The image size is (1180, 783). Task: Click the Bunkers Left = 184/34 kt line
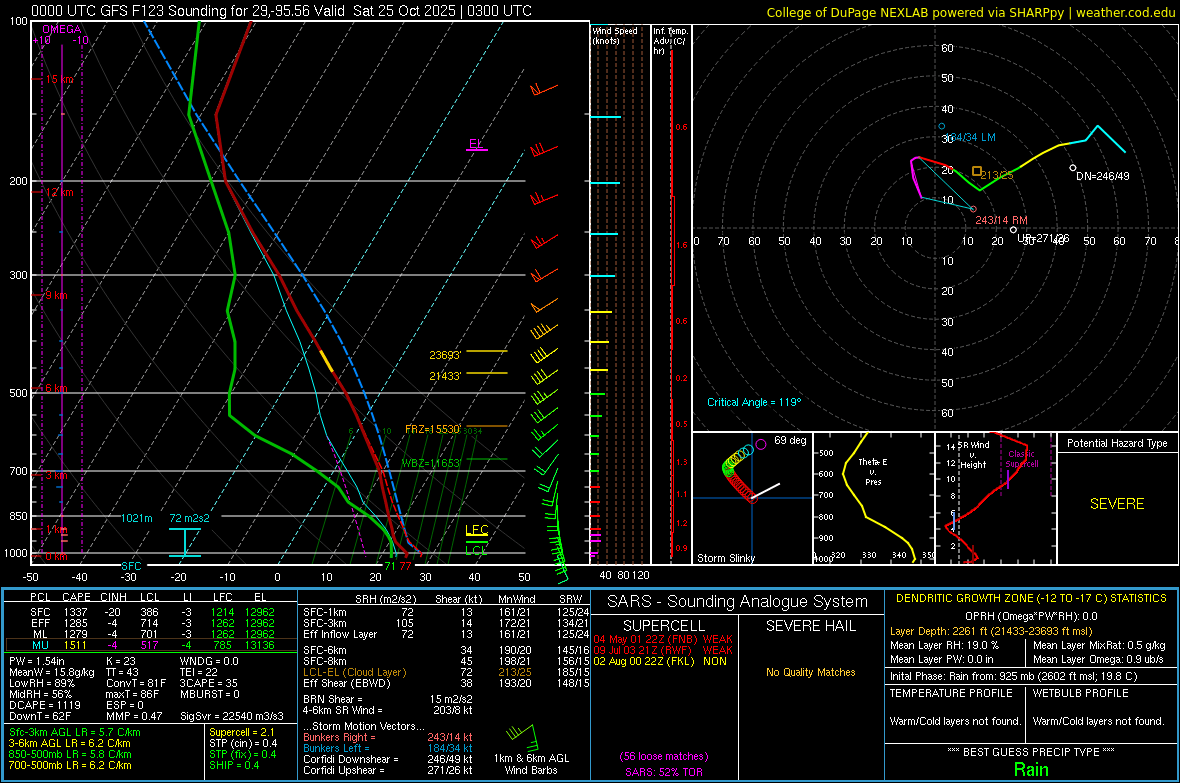pos(388,748)
